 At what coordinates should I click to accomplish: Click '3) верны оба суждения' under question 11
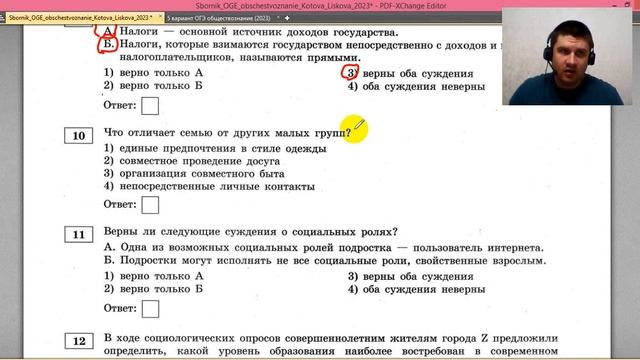click(411, 276)
